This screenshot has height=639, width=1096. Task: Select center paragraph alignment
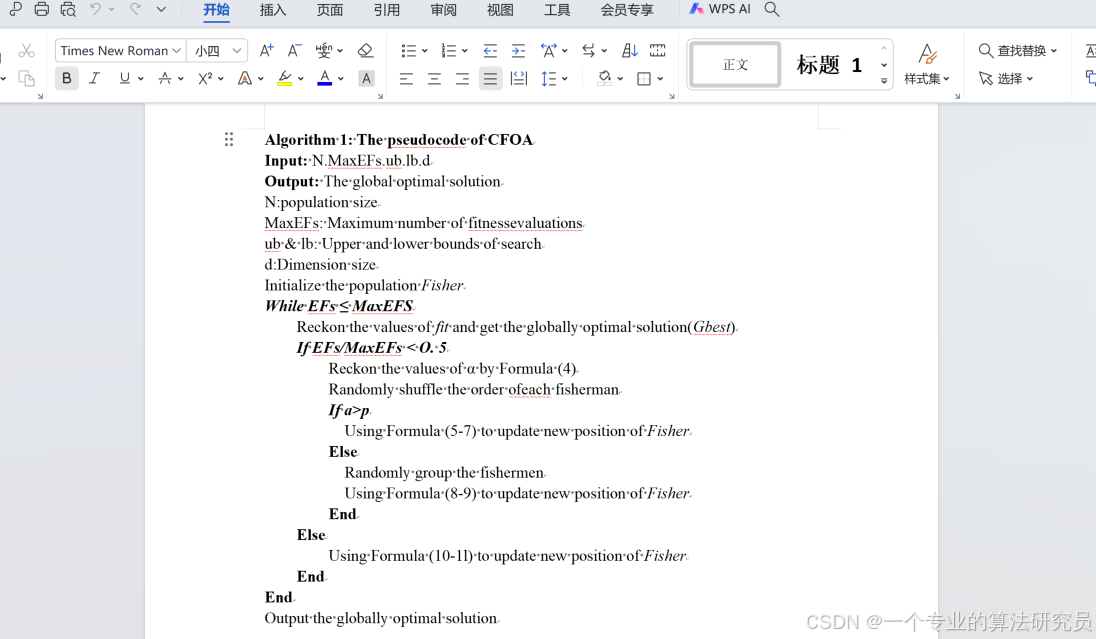(433, 78)
